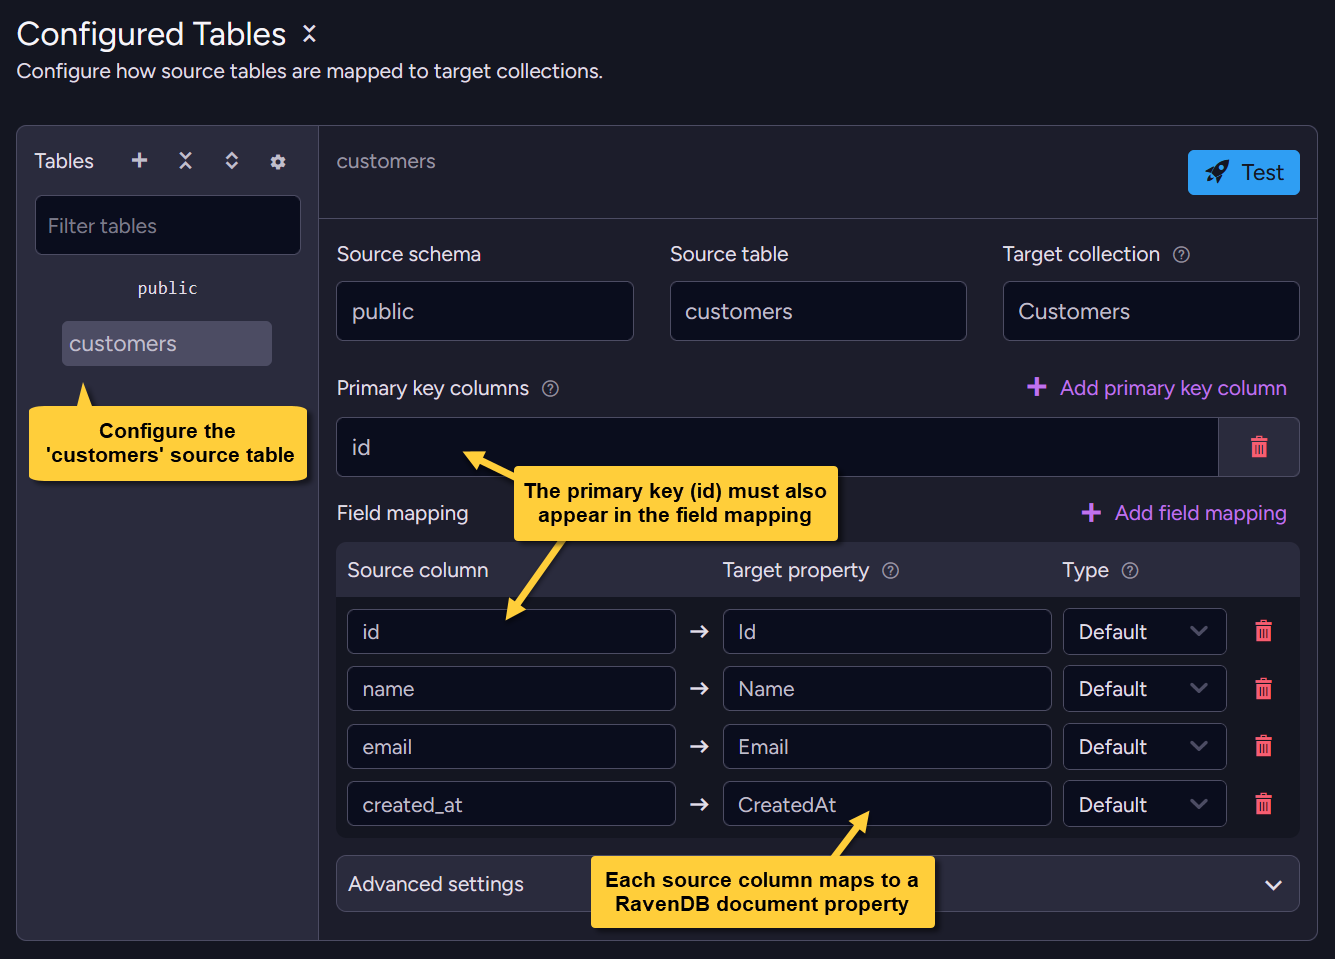Viewport: 1335px width, 959px height.
Task: Edit target property Id field
Action: (887, 631)
